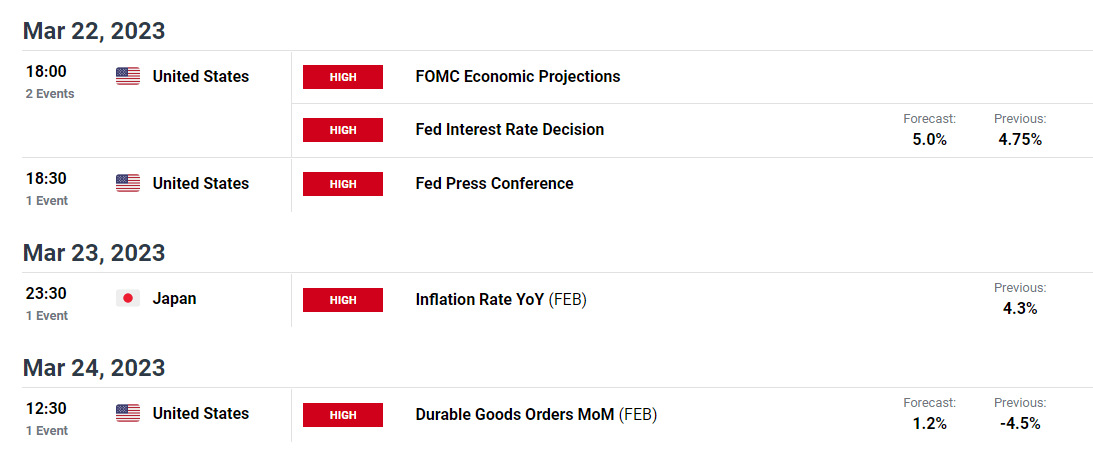Click the US flag beside the 18:00 events

point(128,76)
